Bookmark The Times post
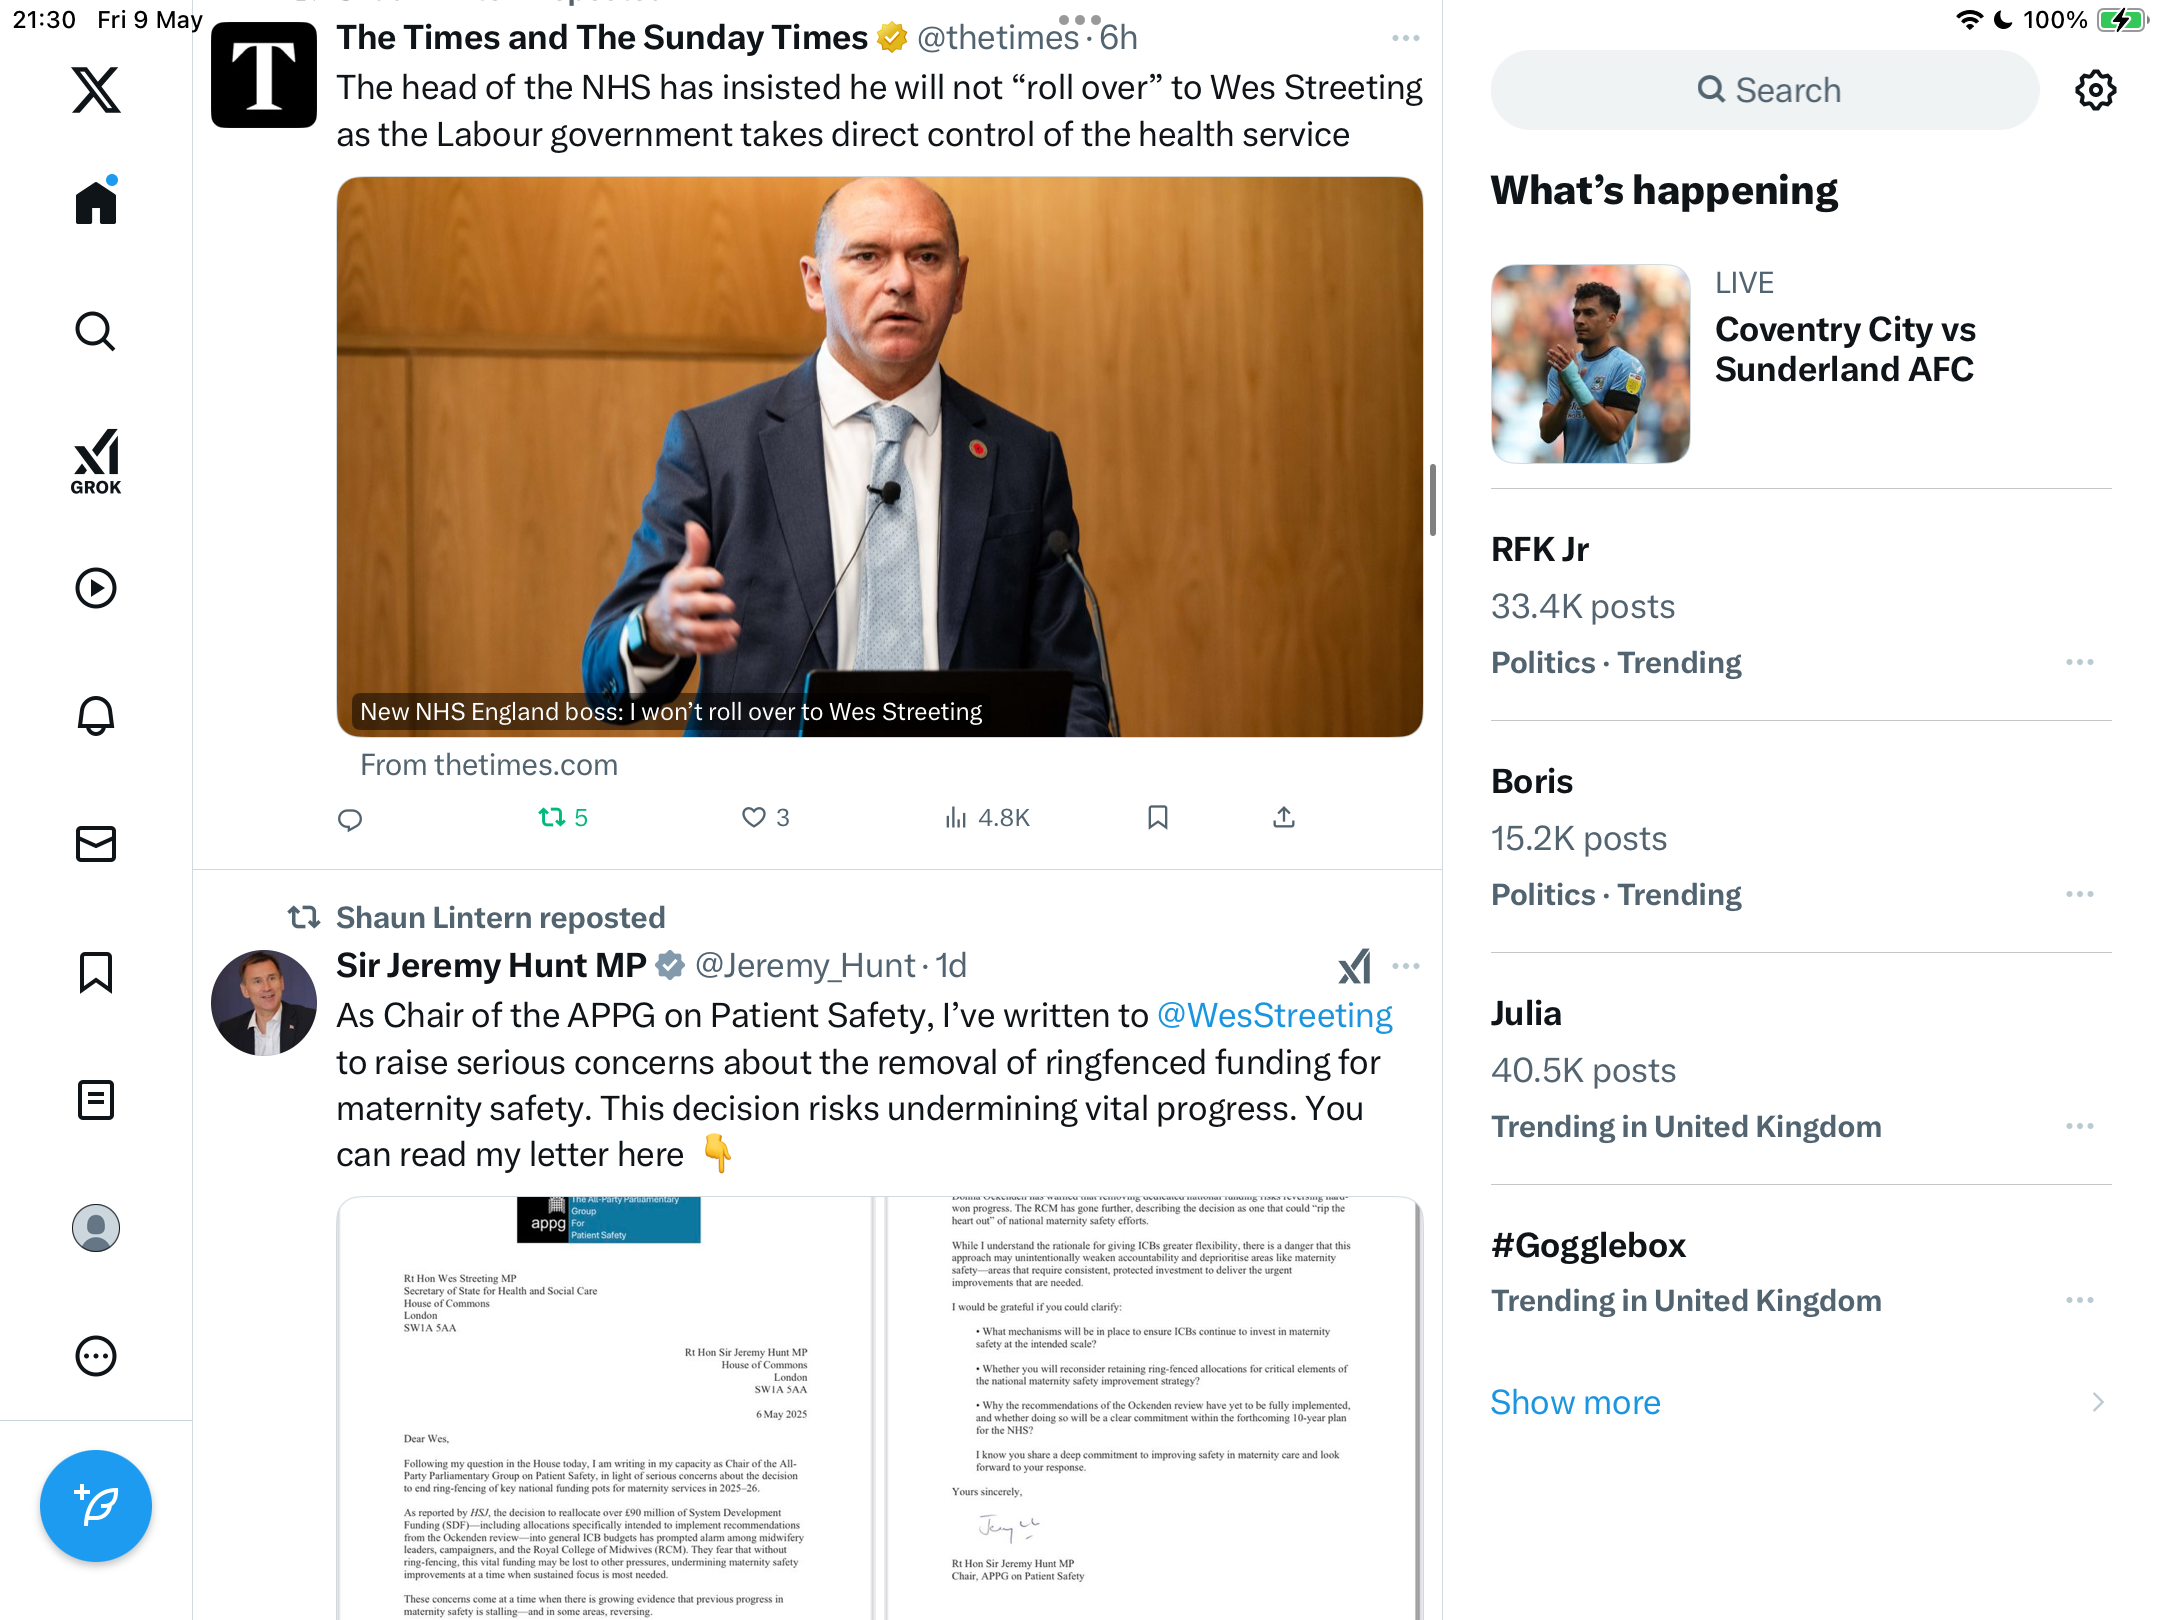 pos(1158,817)
